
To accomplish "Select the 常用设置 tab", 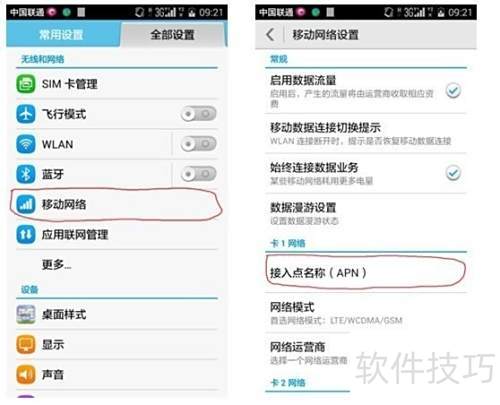I will [61, 35].
